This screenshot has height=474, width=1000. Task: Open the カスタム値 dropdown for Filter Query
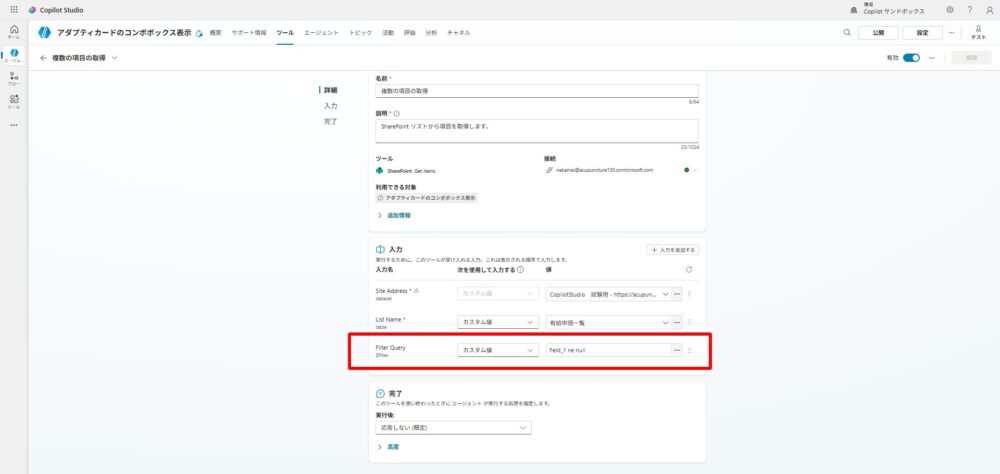(496, 350)
